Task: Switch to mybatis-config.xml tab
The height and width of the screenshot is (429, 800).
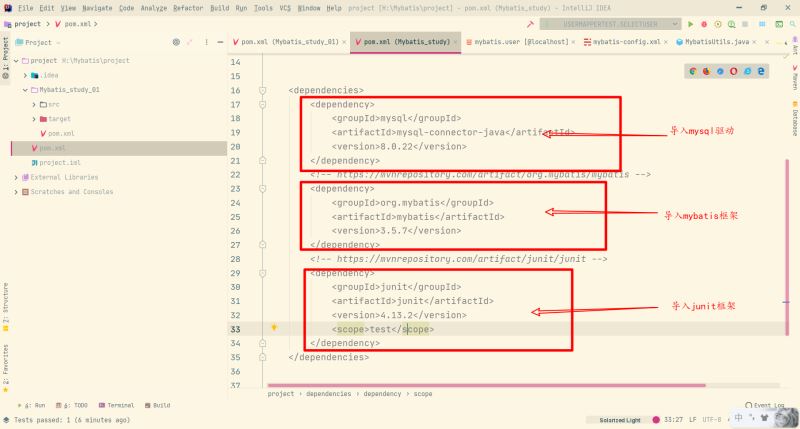Action: coord(626,42)
